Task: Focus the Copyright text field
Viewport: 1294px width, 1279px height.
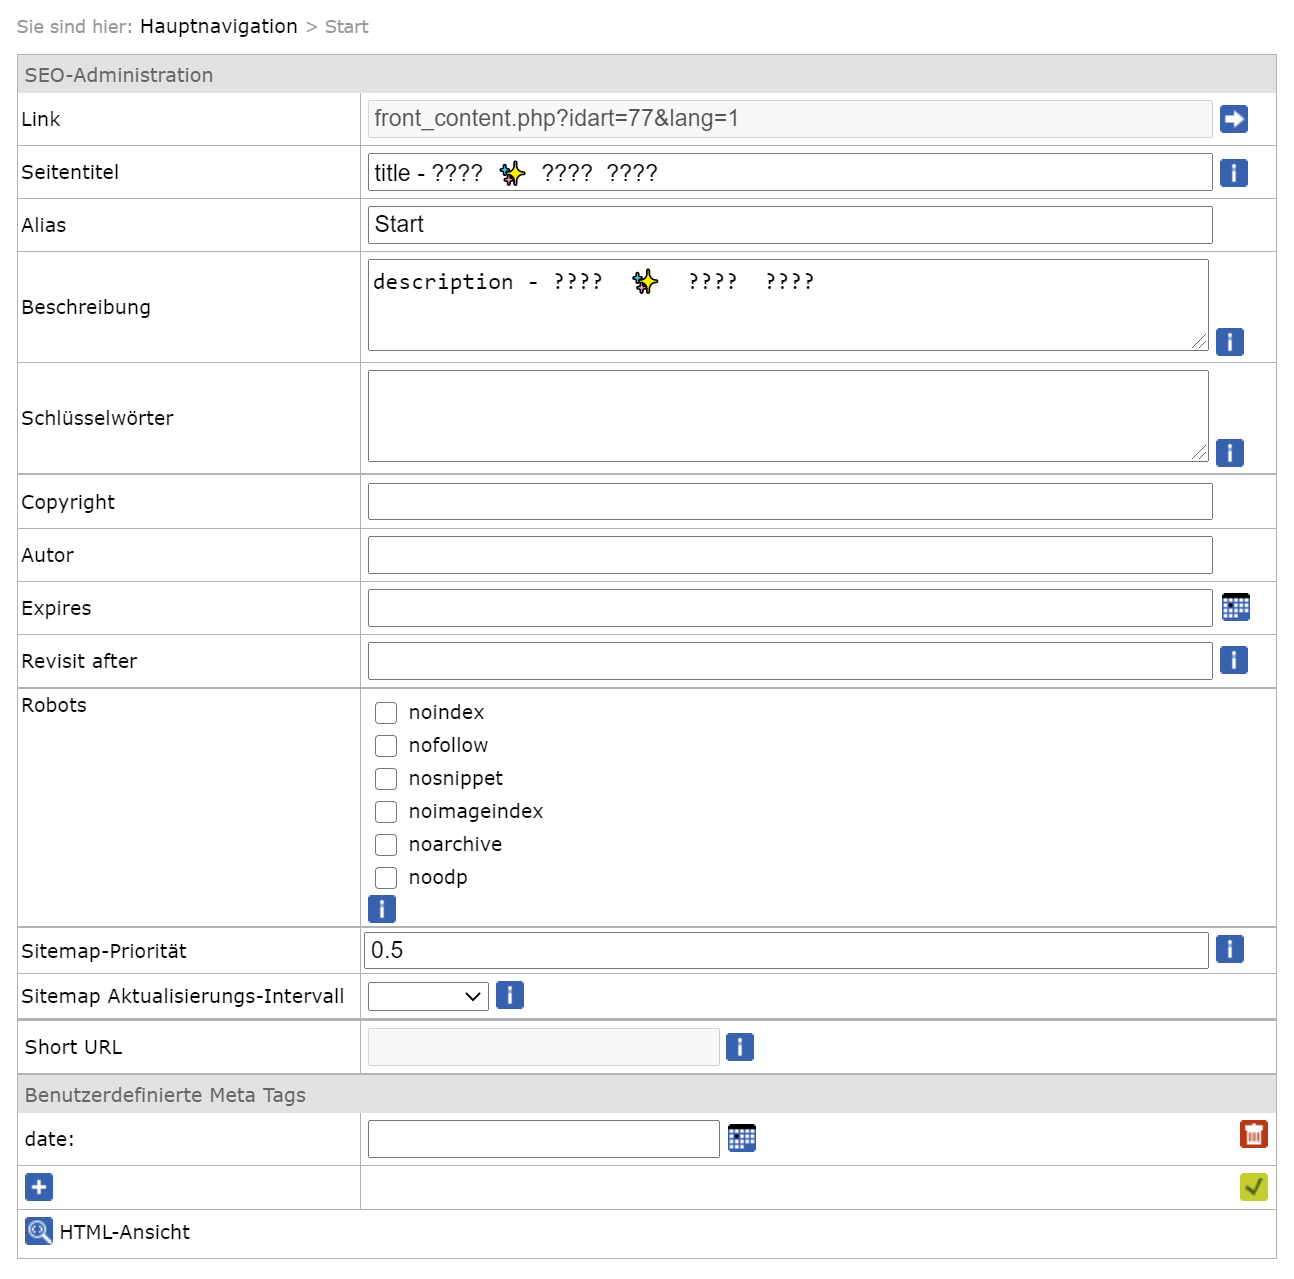Action: pyautogui.click(x=789, y=502)
